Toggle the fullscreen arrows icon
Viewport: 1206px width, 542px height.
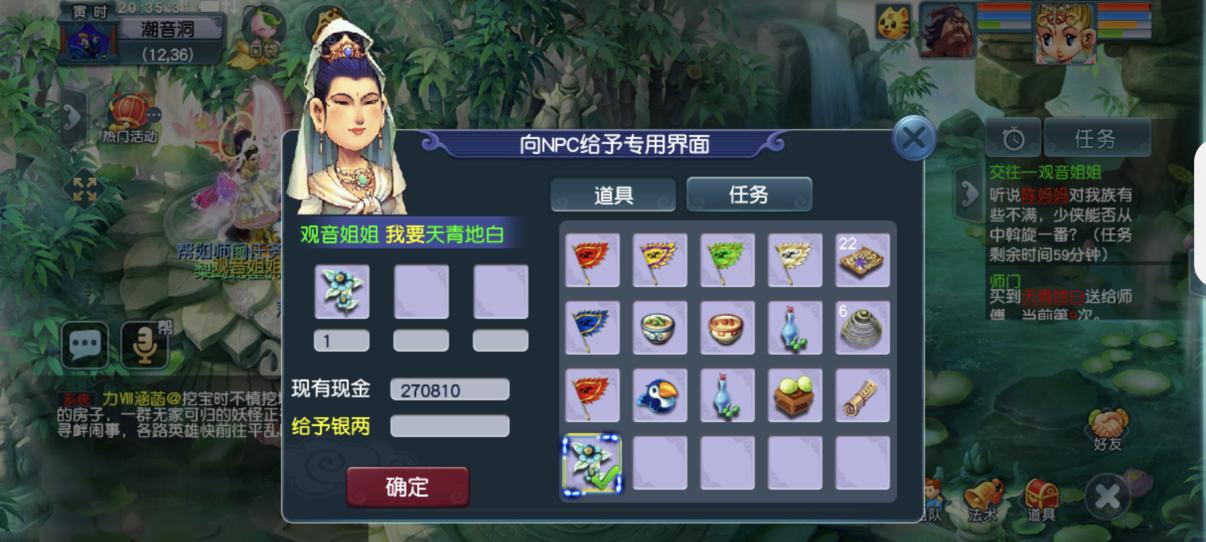click(x=84, y=190)
